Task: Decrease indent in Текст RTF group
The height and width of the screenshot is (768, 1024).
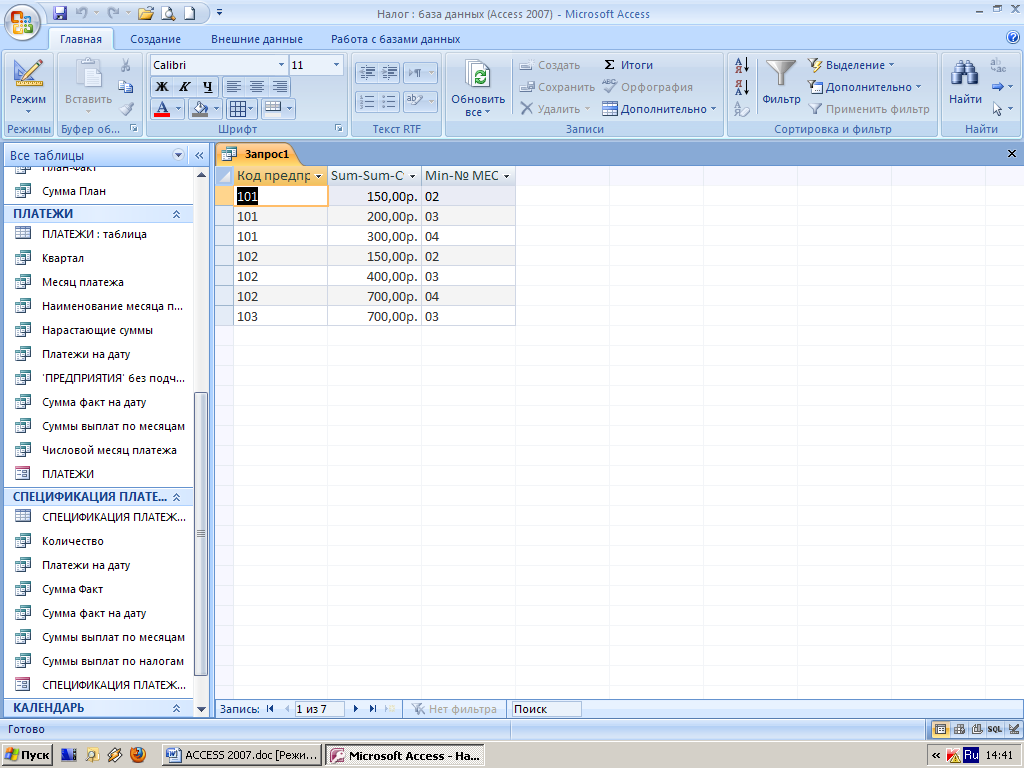Action: click(x=368, y=72)
